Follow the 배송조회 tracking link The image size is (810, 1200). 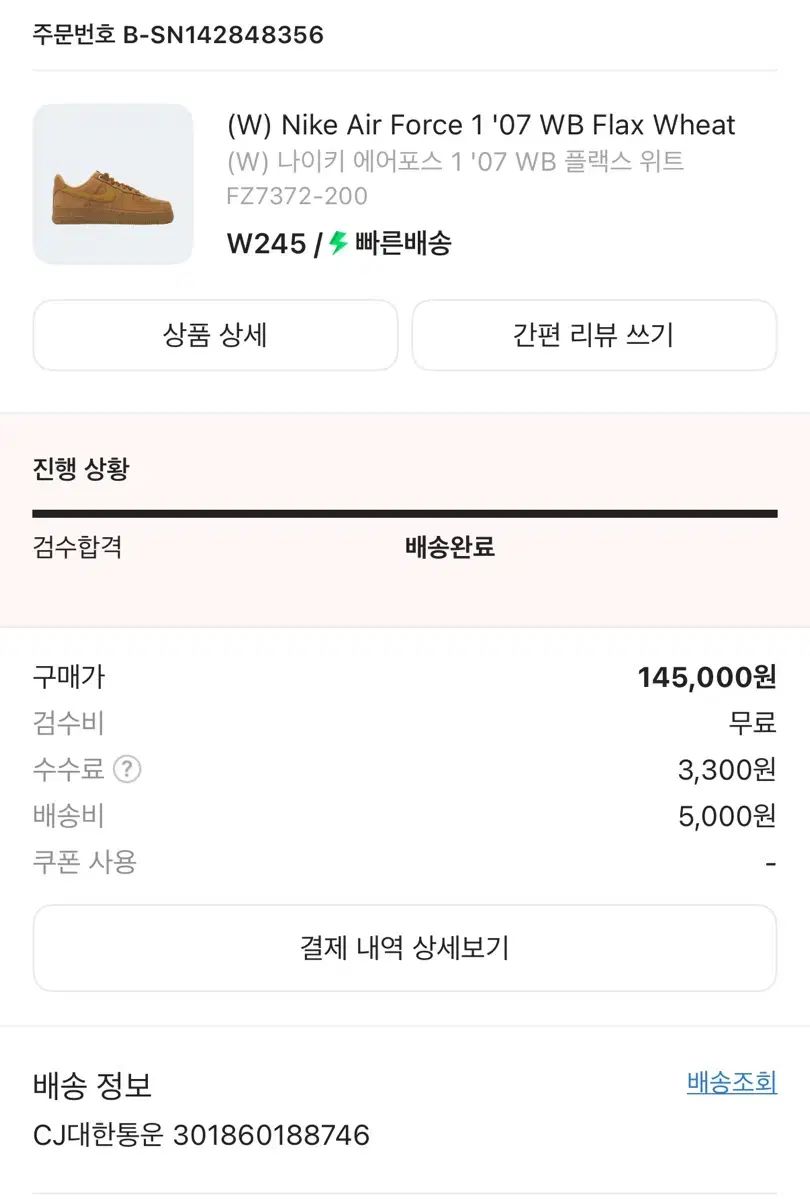(732, 1082)
